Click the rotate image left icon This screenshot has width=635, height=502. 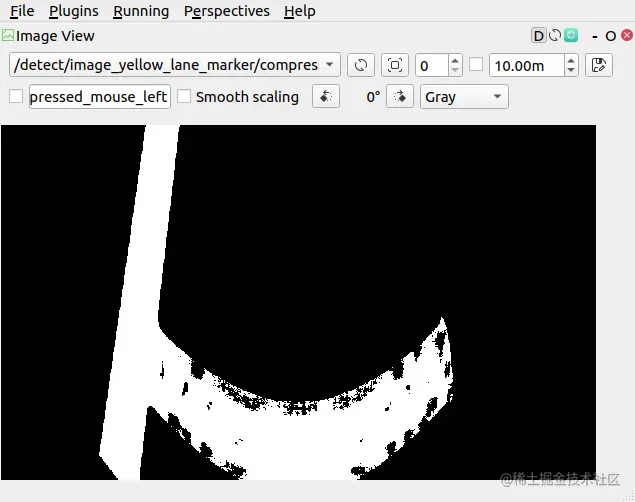(326, 96)
